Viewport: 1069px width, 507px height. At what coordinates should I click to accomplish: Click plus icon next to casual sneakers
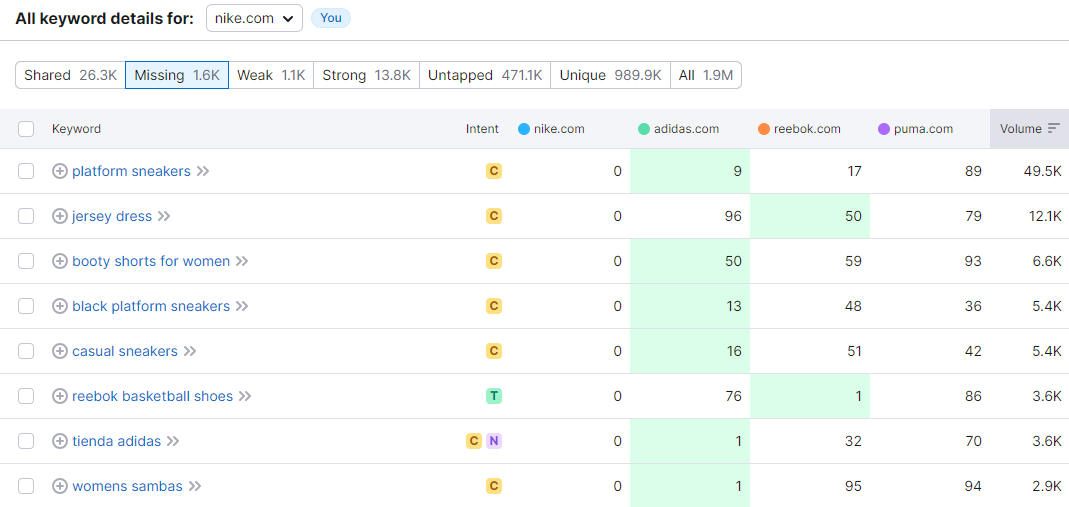[x=60, y=351]
